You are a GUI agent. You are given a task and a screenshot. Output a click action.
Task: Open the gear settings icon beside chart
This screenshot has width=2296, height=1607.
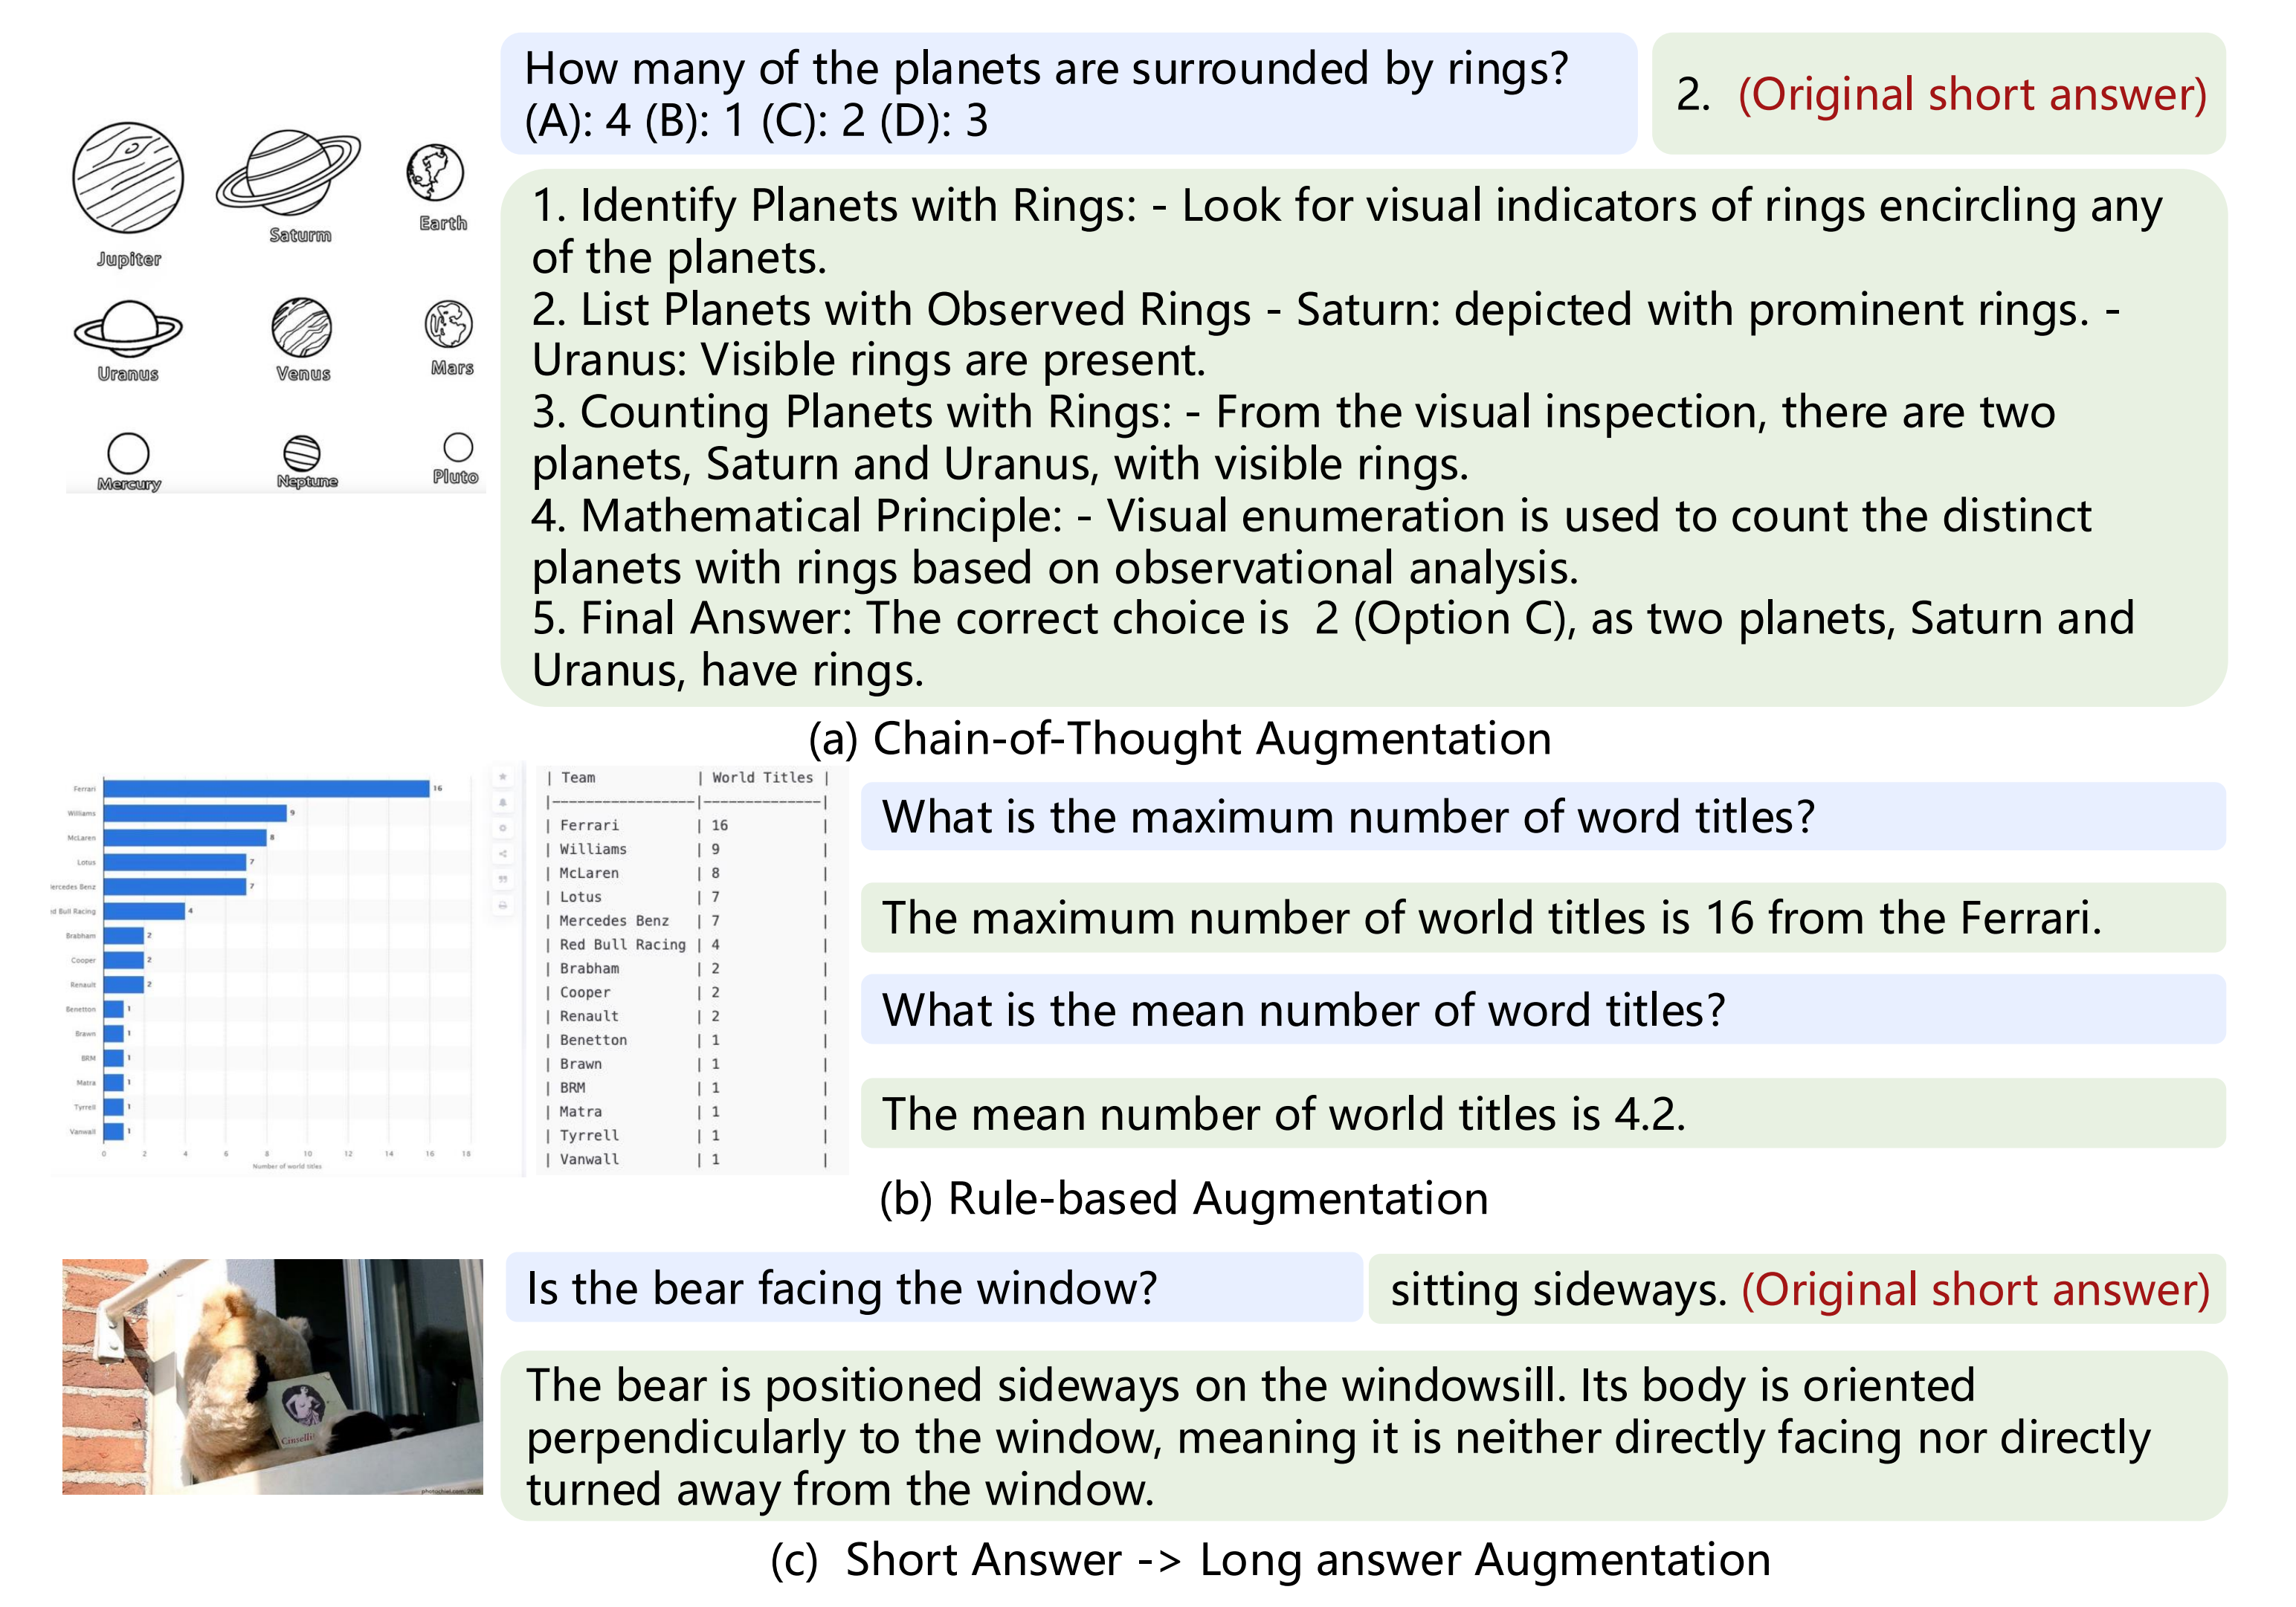point(503,828)
